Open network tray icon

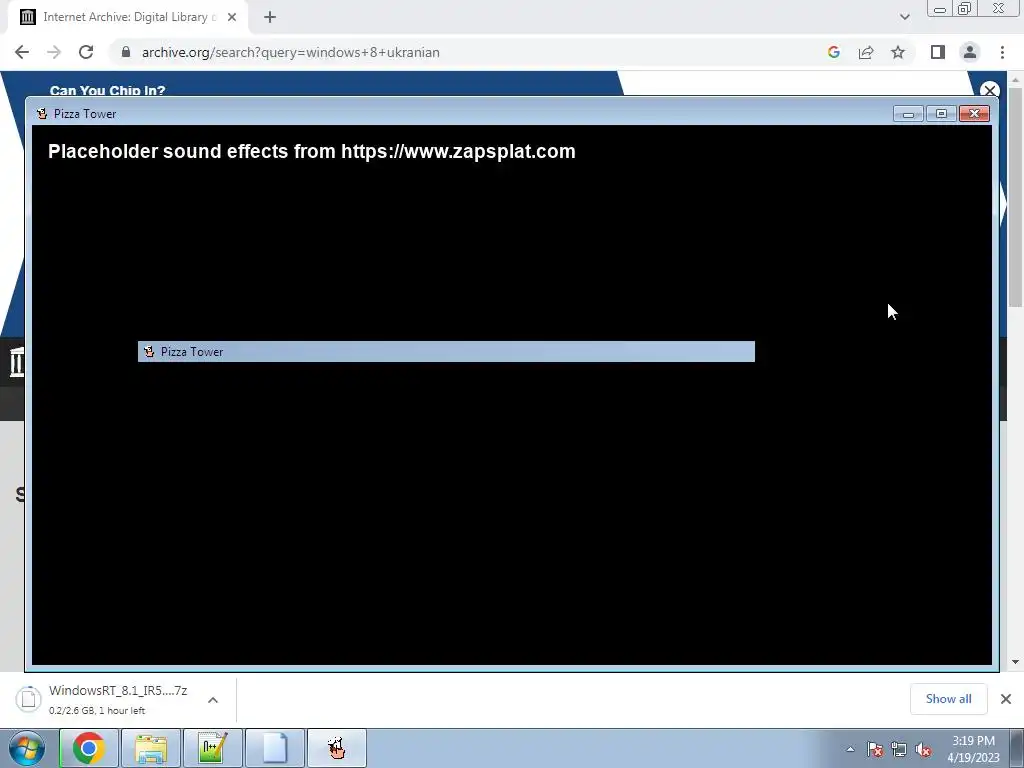click(899, 749)
